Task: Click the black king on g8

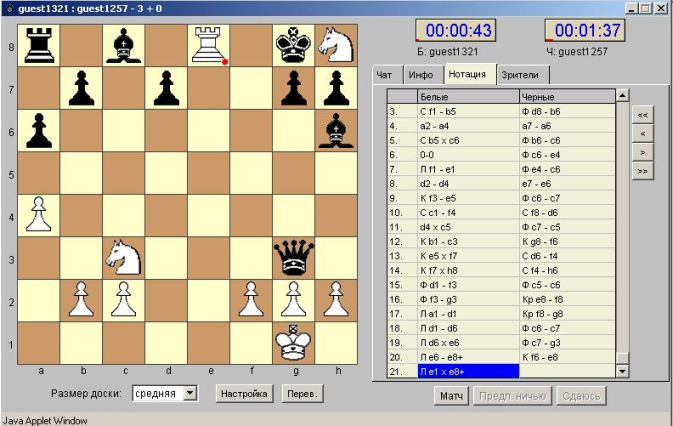Action: (294, 45)
